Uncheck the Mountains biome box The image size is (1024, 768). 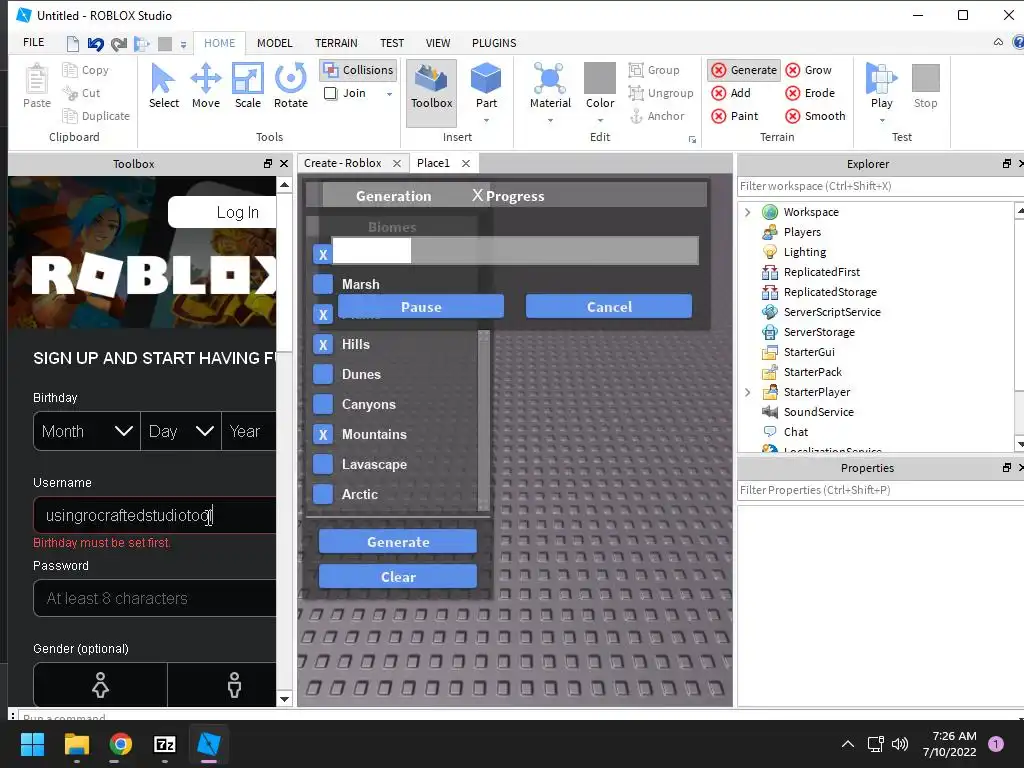tap(323, 434)
